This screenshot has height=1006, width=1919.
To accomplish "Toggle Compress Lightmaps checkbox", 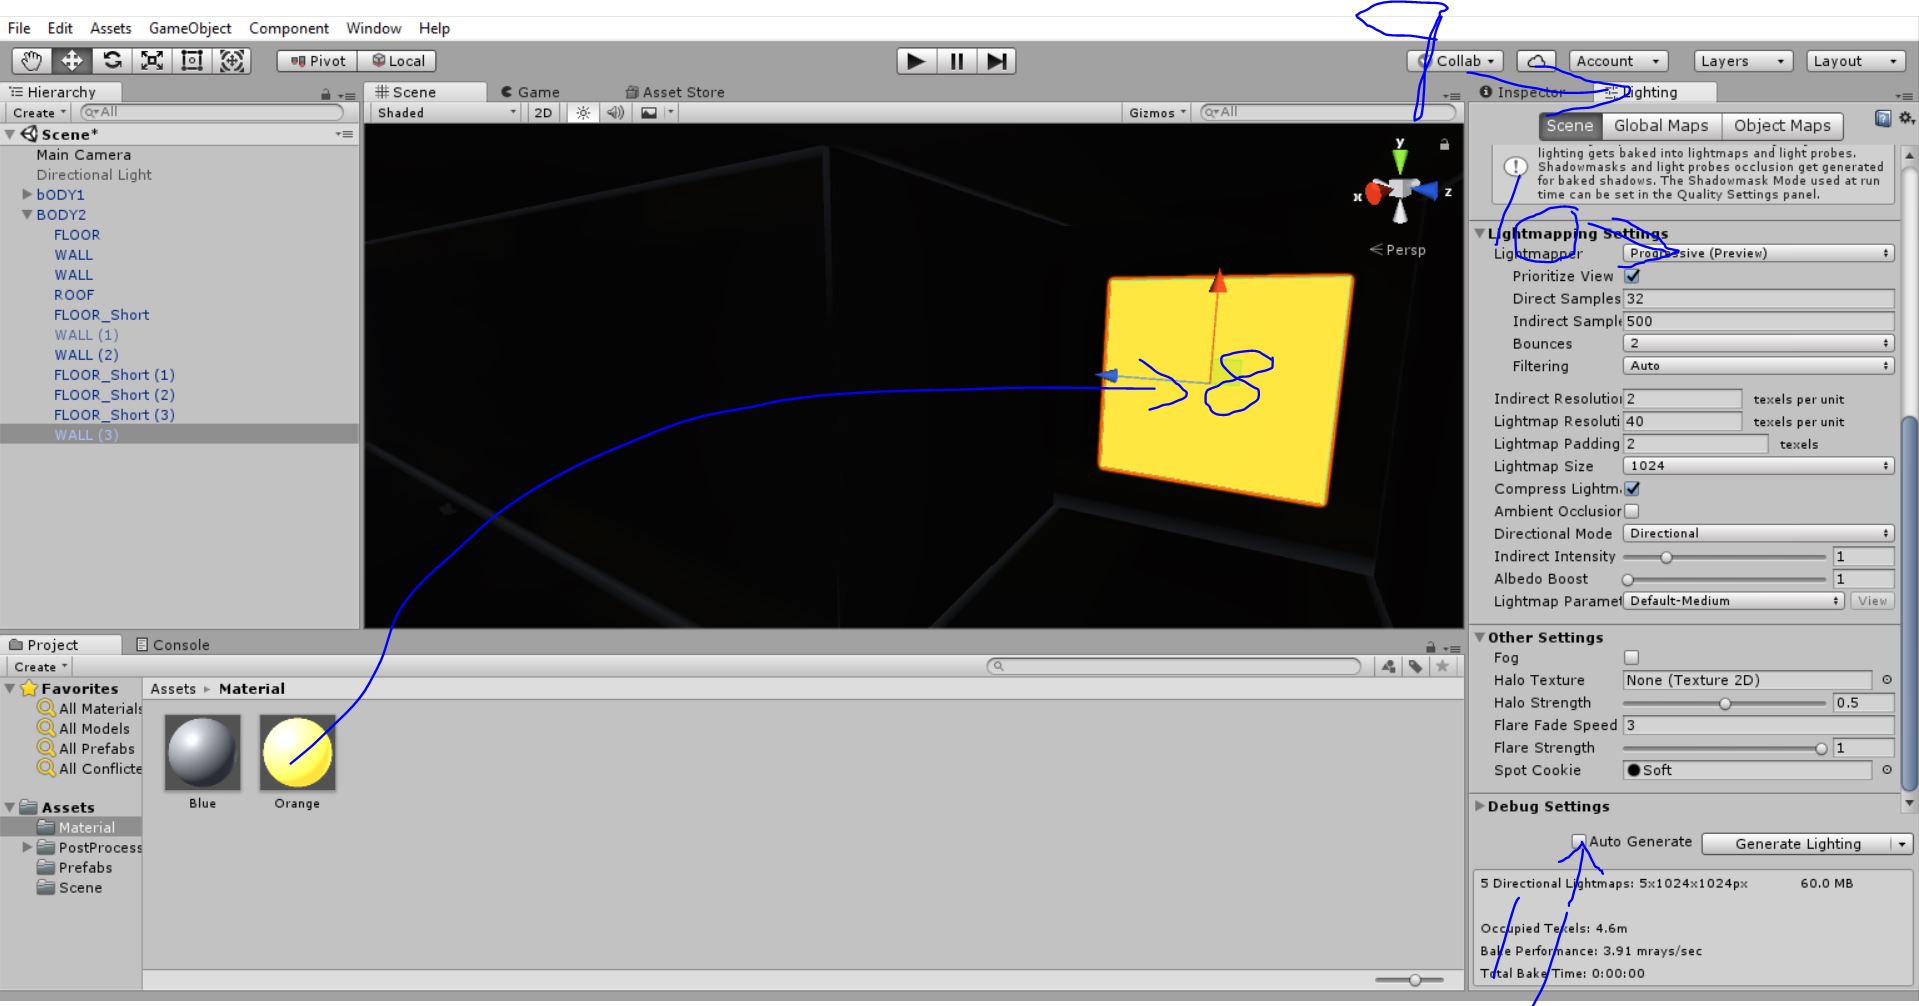I will 1632,489.
